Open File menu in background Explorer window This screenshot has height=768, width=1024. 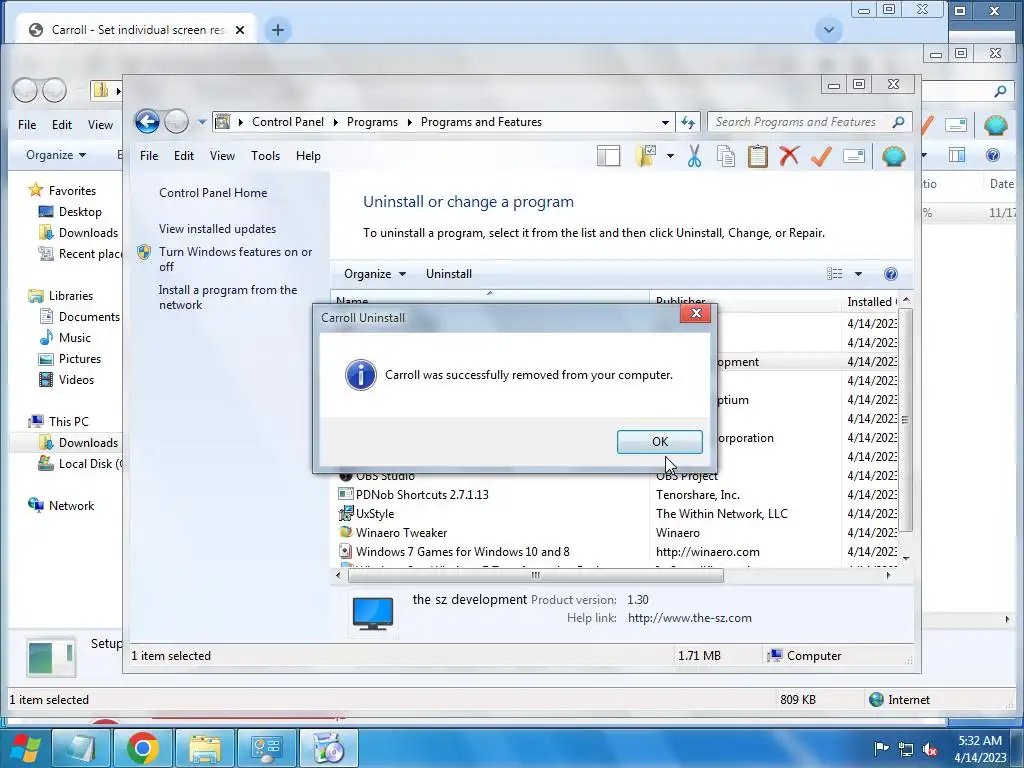[27, 124]
